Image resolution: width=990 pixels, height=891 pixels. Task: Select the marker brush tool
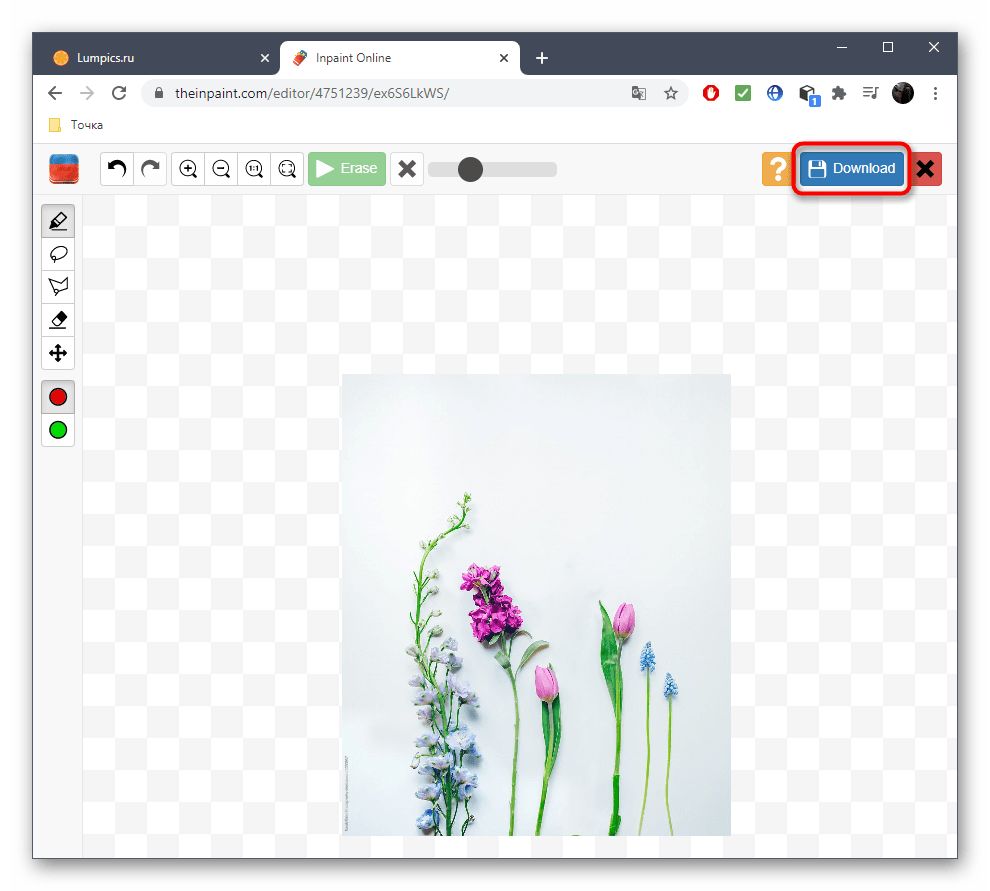pyautogui.click(x=58, y=221)
